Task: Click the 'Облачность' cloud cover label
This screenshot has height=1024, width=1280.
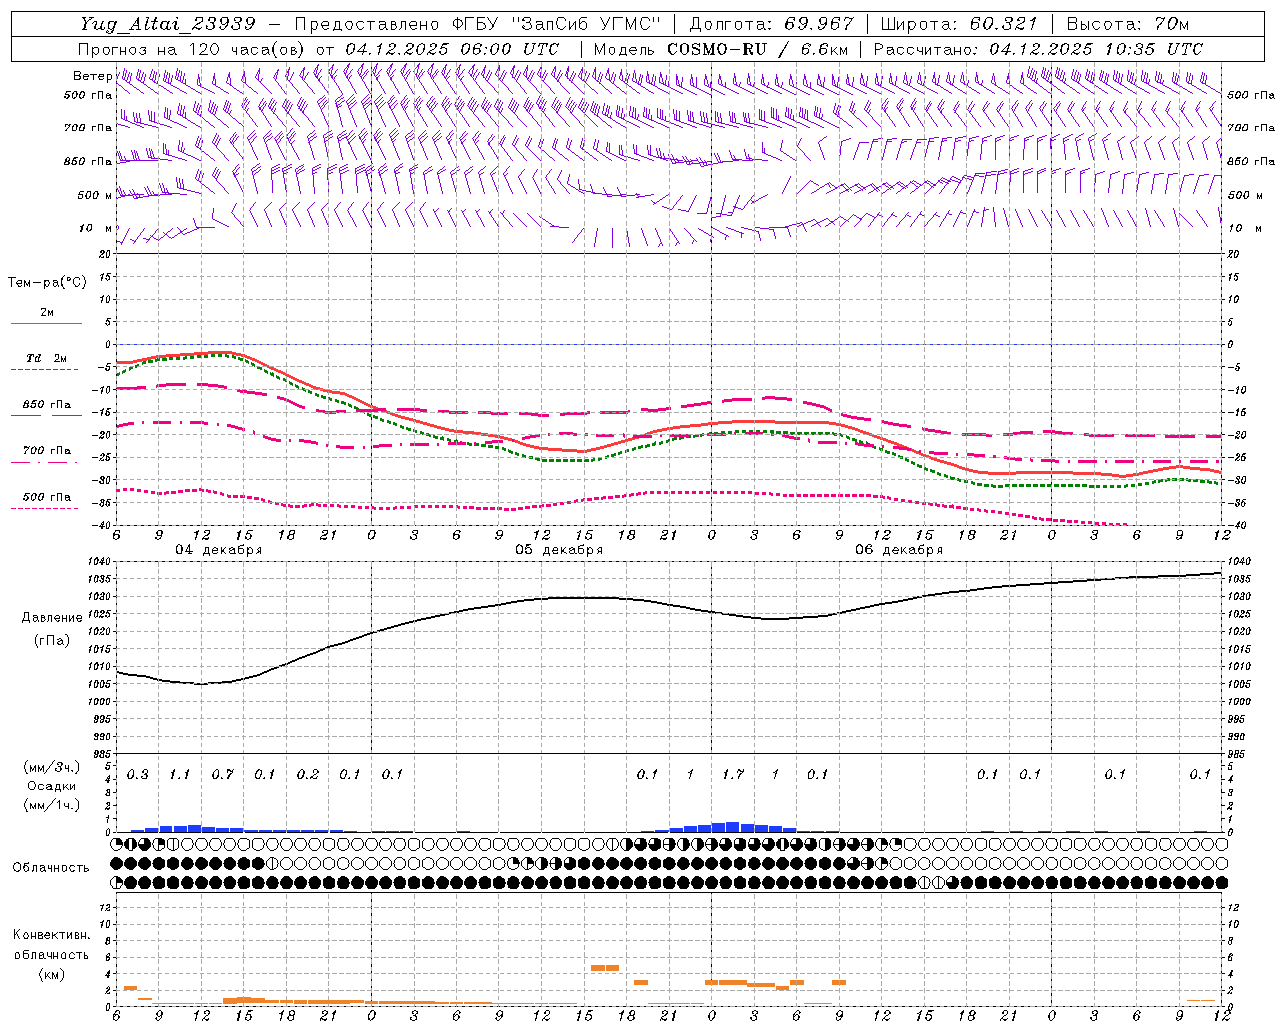Action: [x=51, y=867]
